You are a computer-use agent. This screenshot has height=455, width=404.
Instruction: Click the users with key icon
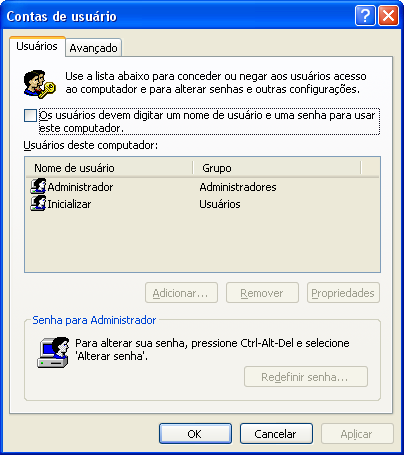point(39,84)
